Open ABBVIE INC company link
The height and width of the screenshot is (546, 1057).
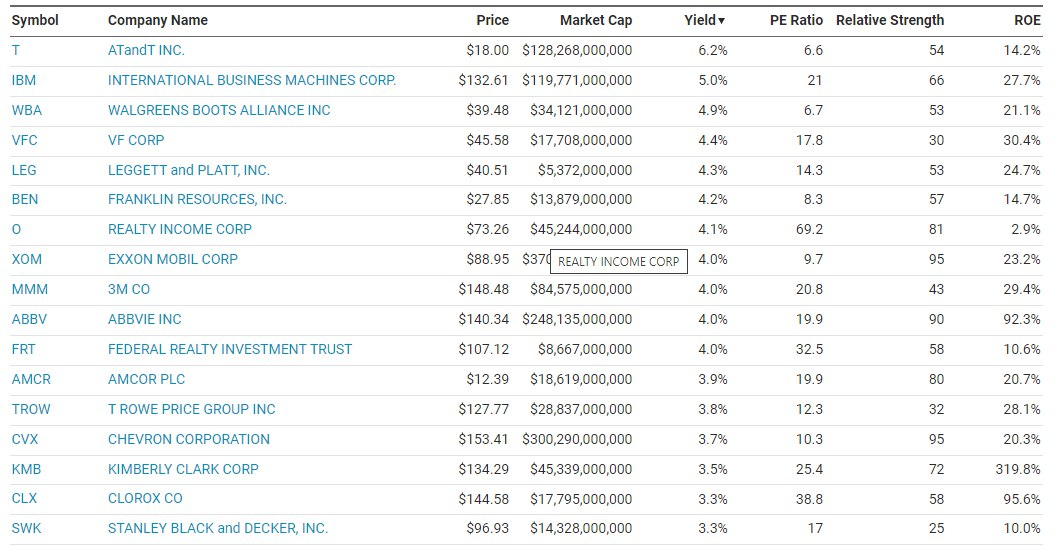tap(145, 319)
